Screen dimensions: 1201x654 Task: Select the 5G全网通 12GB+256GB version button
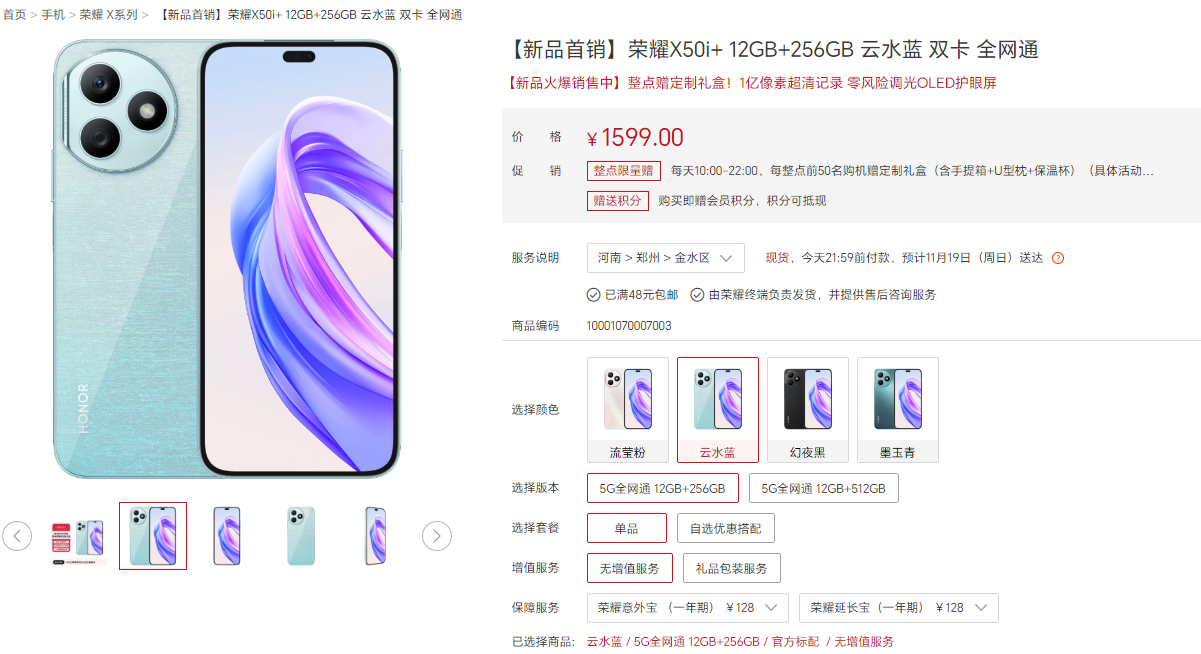click(x=662, y=488)
